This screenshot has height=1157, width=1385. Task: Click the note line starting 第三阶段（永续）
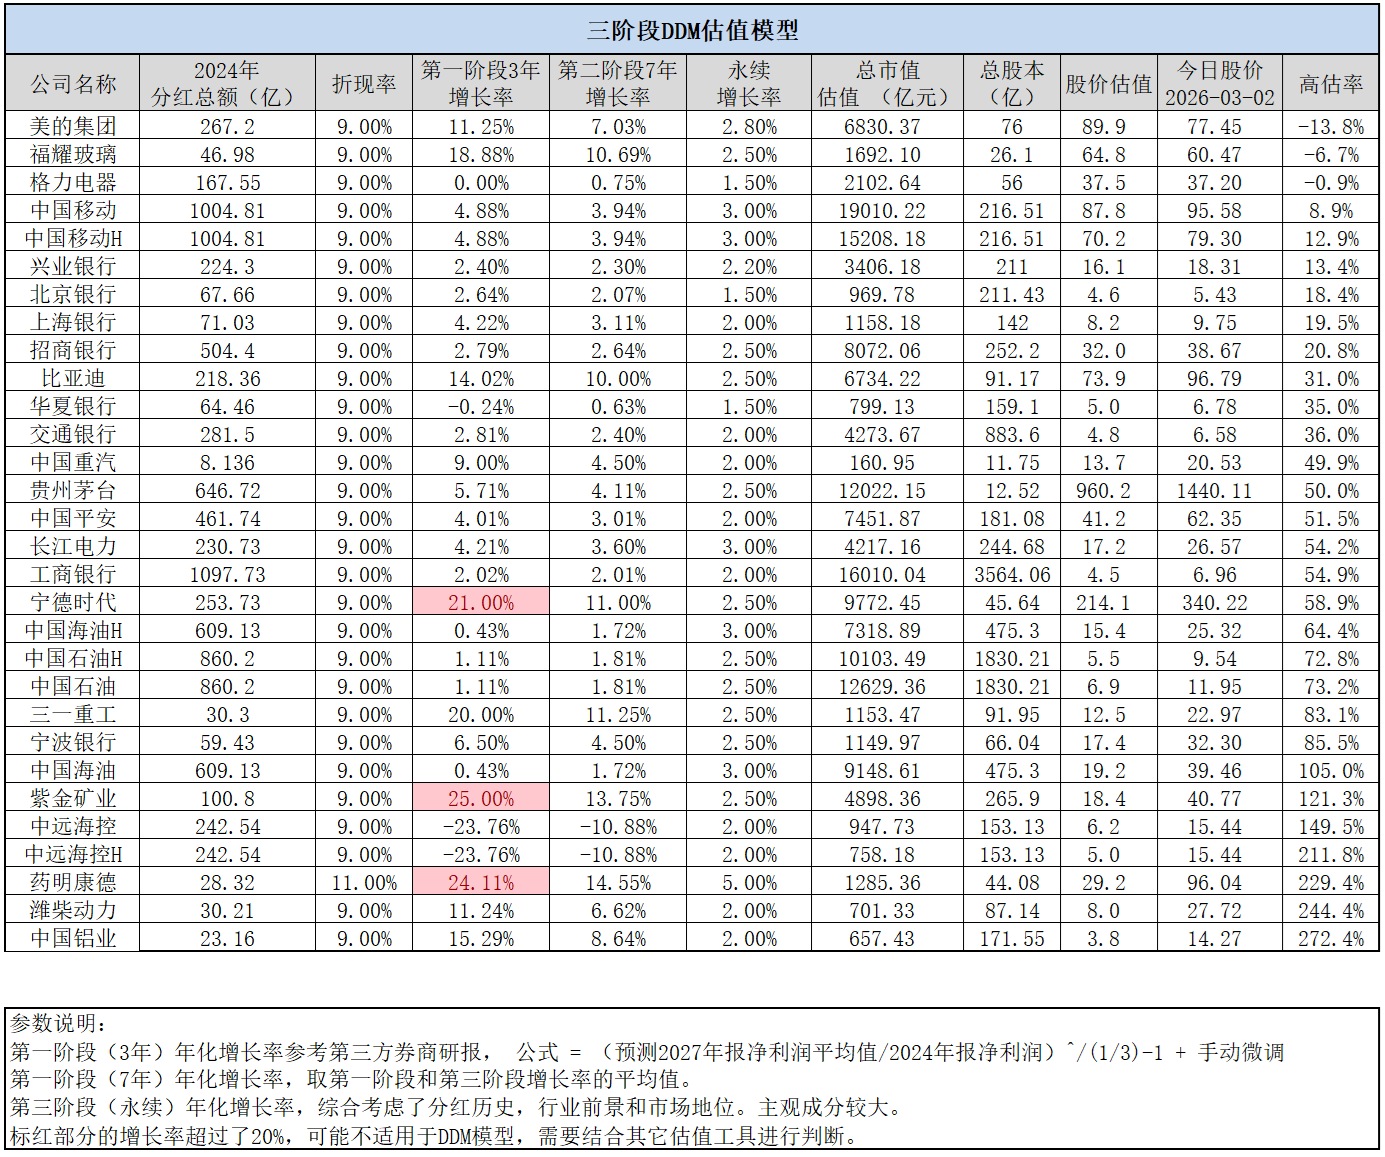pyautogui.click(x=456, y=1108)
